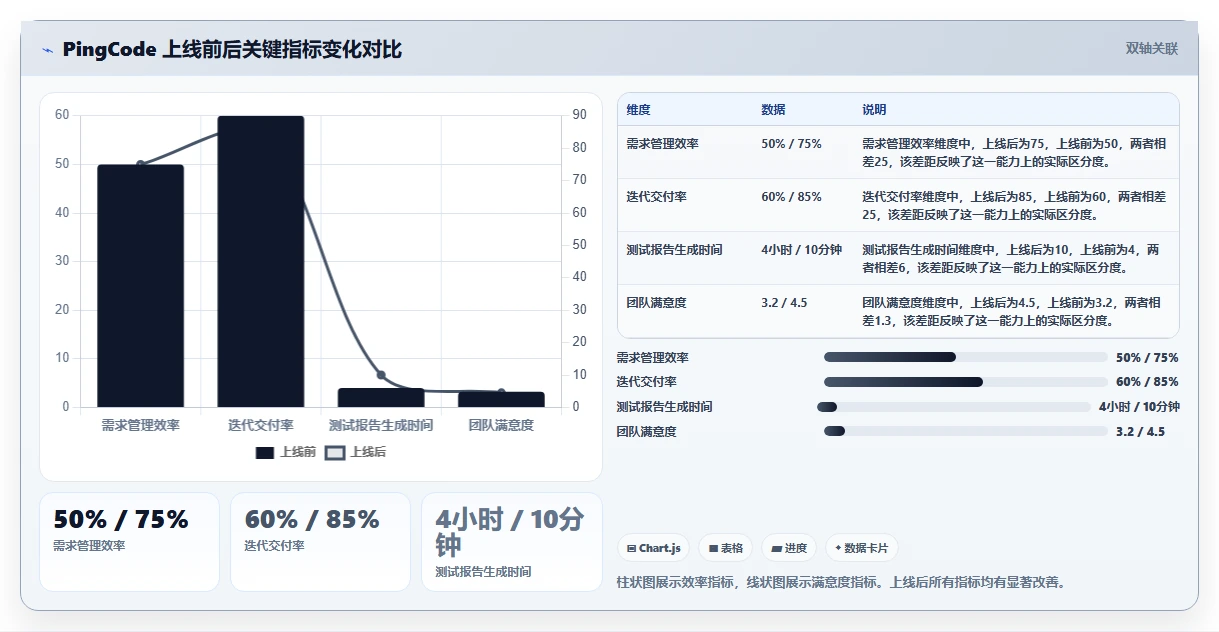
Task: Click description text for 测试报告生成时间 row
Action: click(x=1012, y=258)
